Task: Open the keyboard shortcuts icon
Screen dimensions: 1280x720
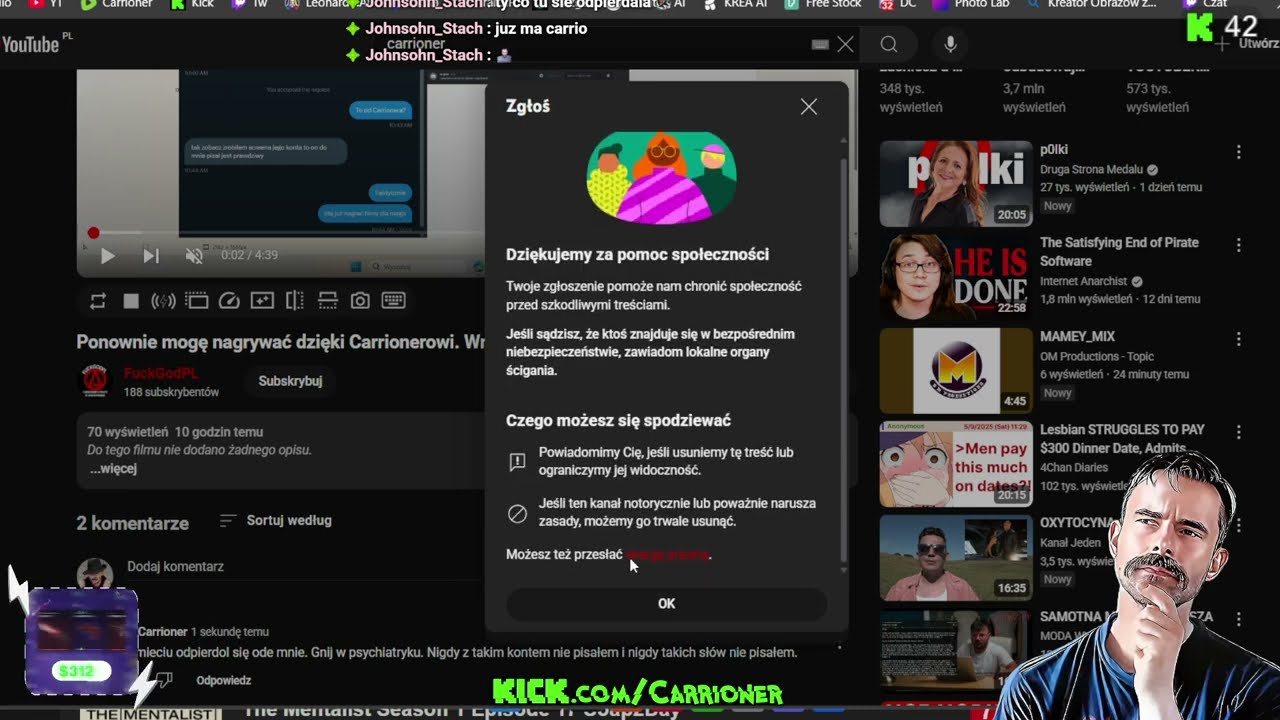Action: point(393,301)
